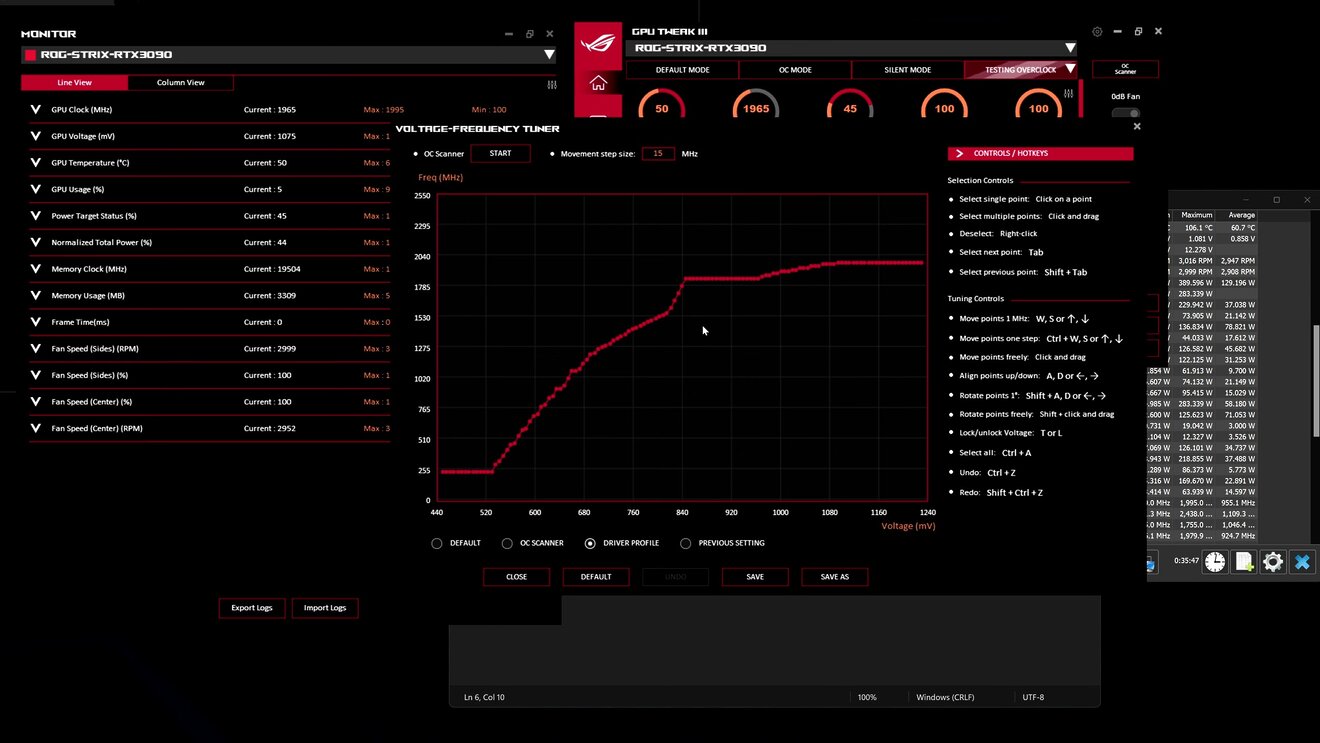The width and height of the screenshot is (1320, 743).
Task: Click the grid icon beside the GPU gauges
Action: click(x=1067, y=92)
